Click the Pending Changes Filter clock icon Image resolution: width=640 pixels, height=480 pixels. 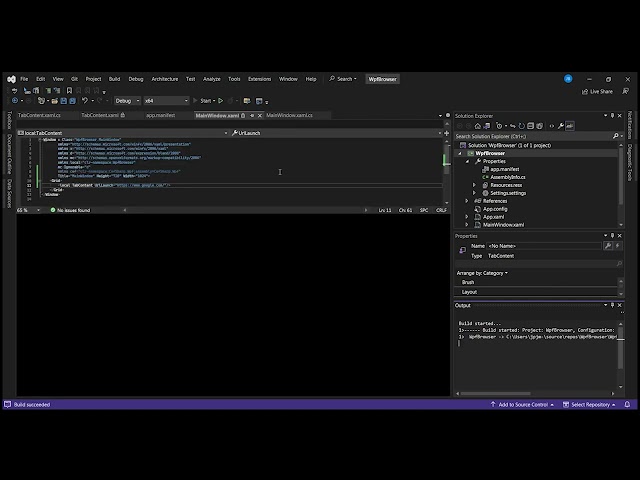(499, 126)
